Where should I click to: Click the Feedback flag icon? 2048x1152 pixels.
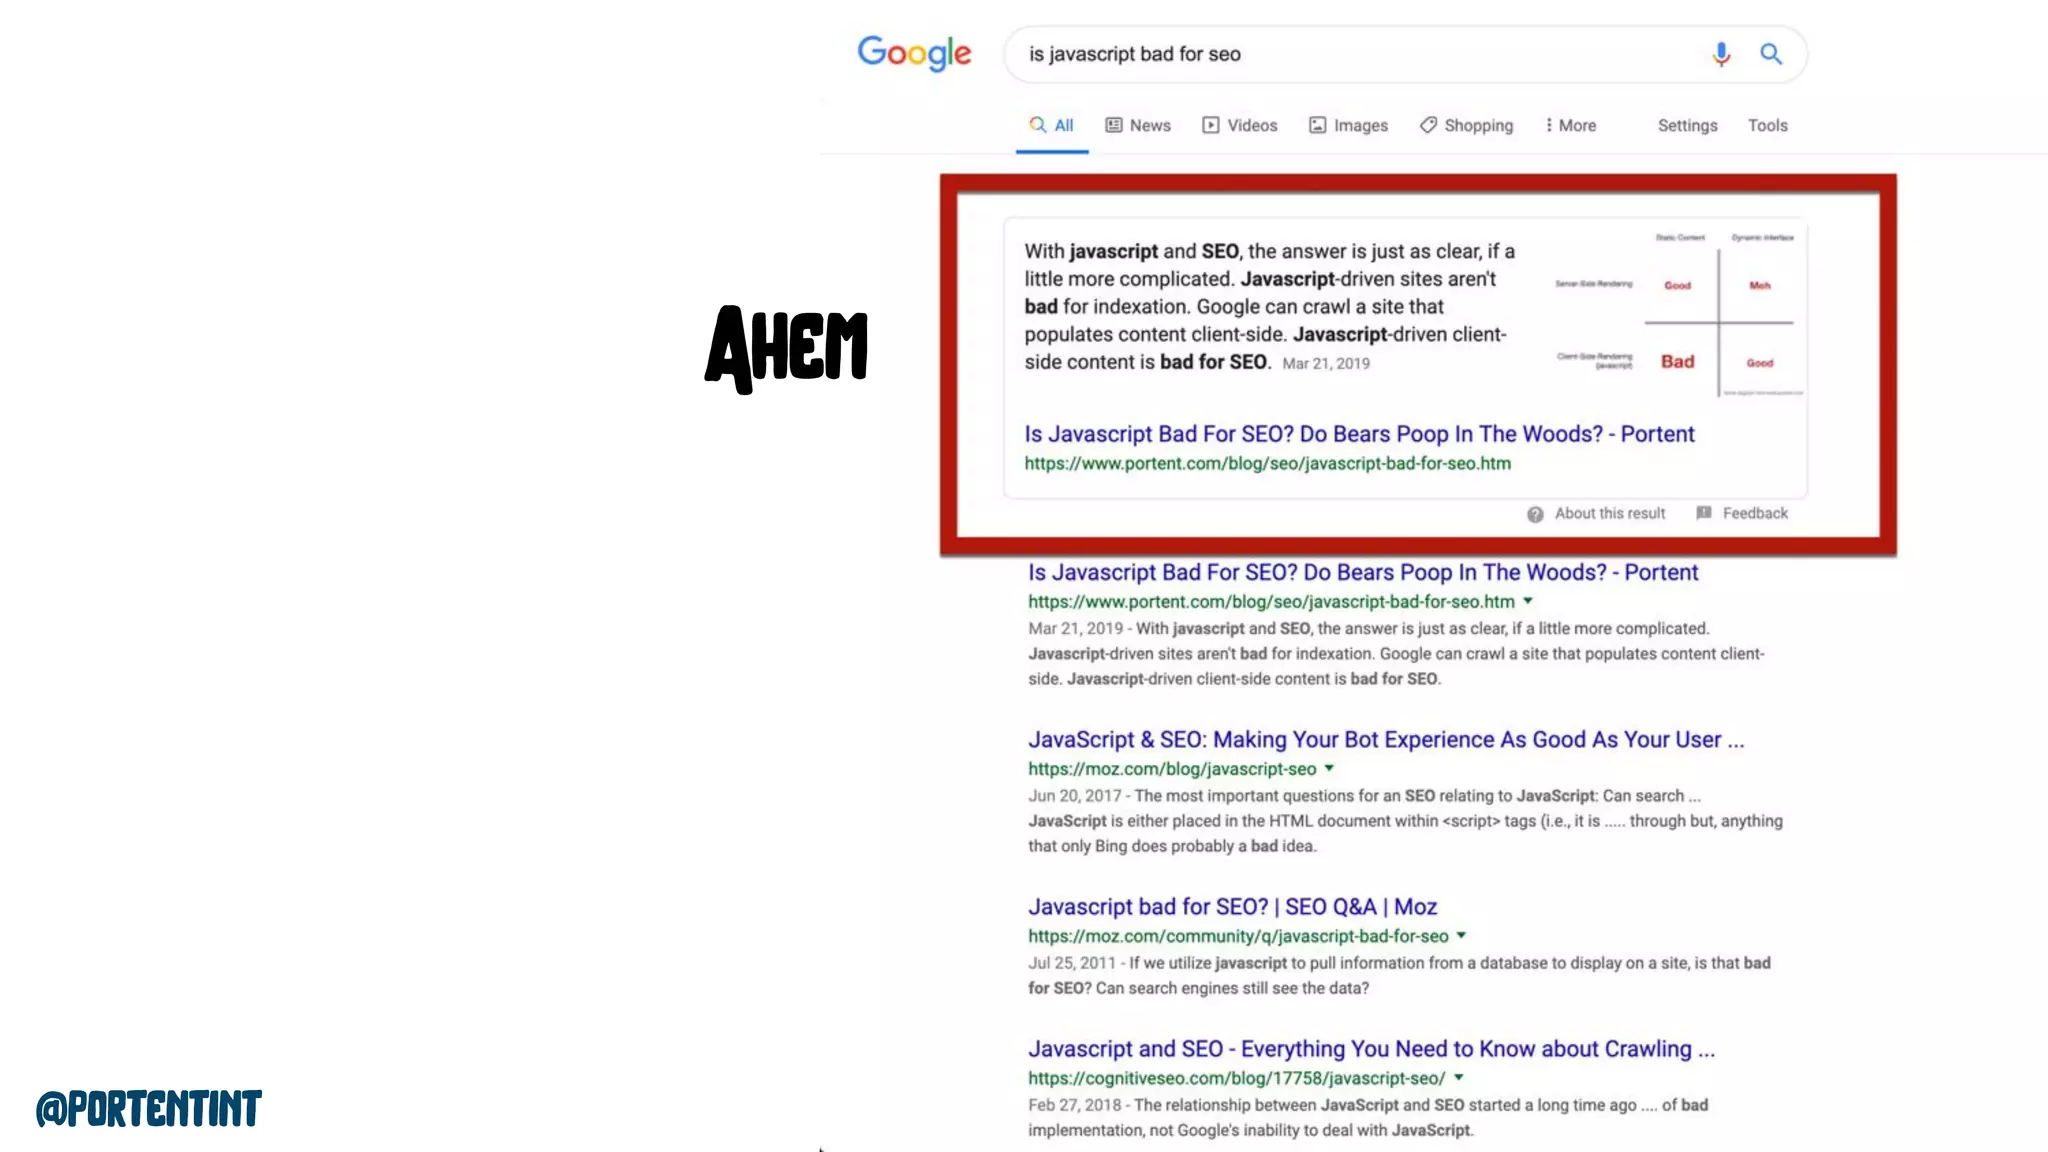[1704, 513]
